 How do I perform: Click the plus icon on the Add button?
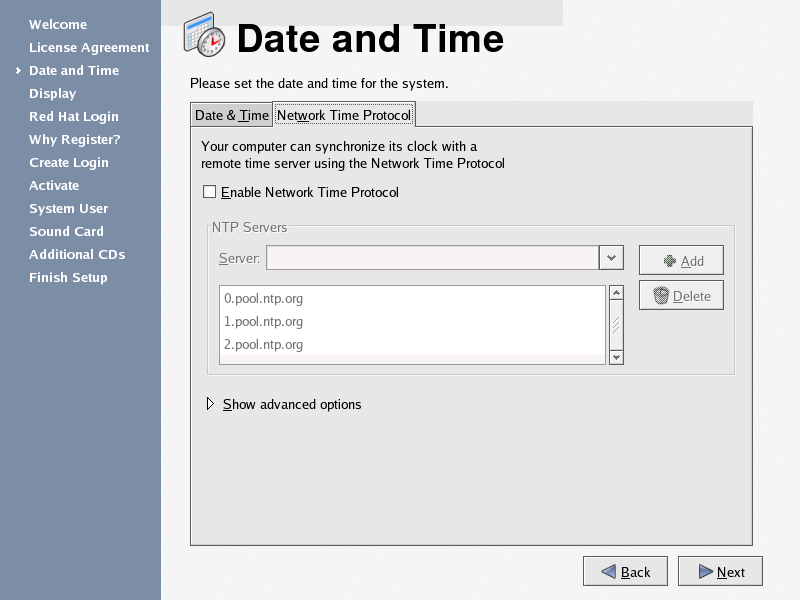coord(670,261)
